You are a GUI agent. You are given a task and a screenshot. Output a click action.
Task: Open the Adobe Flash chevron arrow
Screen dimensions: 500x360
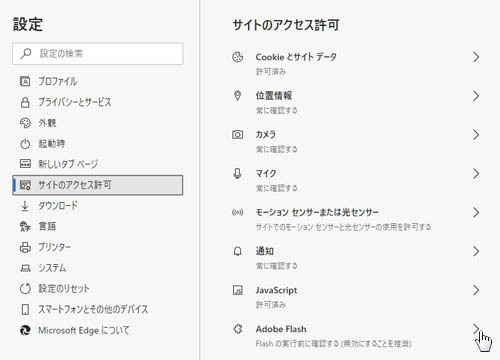[x=476, y=329]
